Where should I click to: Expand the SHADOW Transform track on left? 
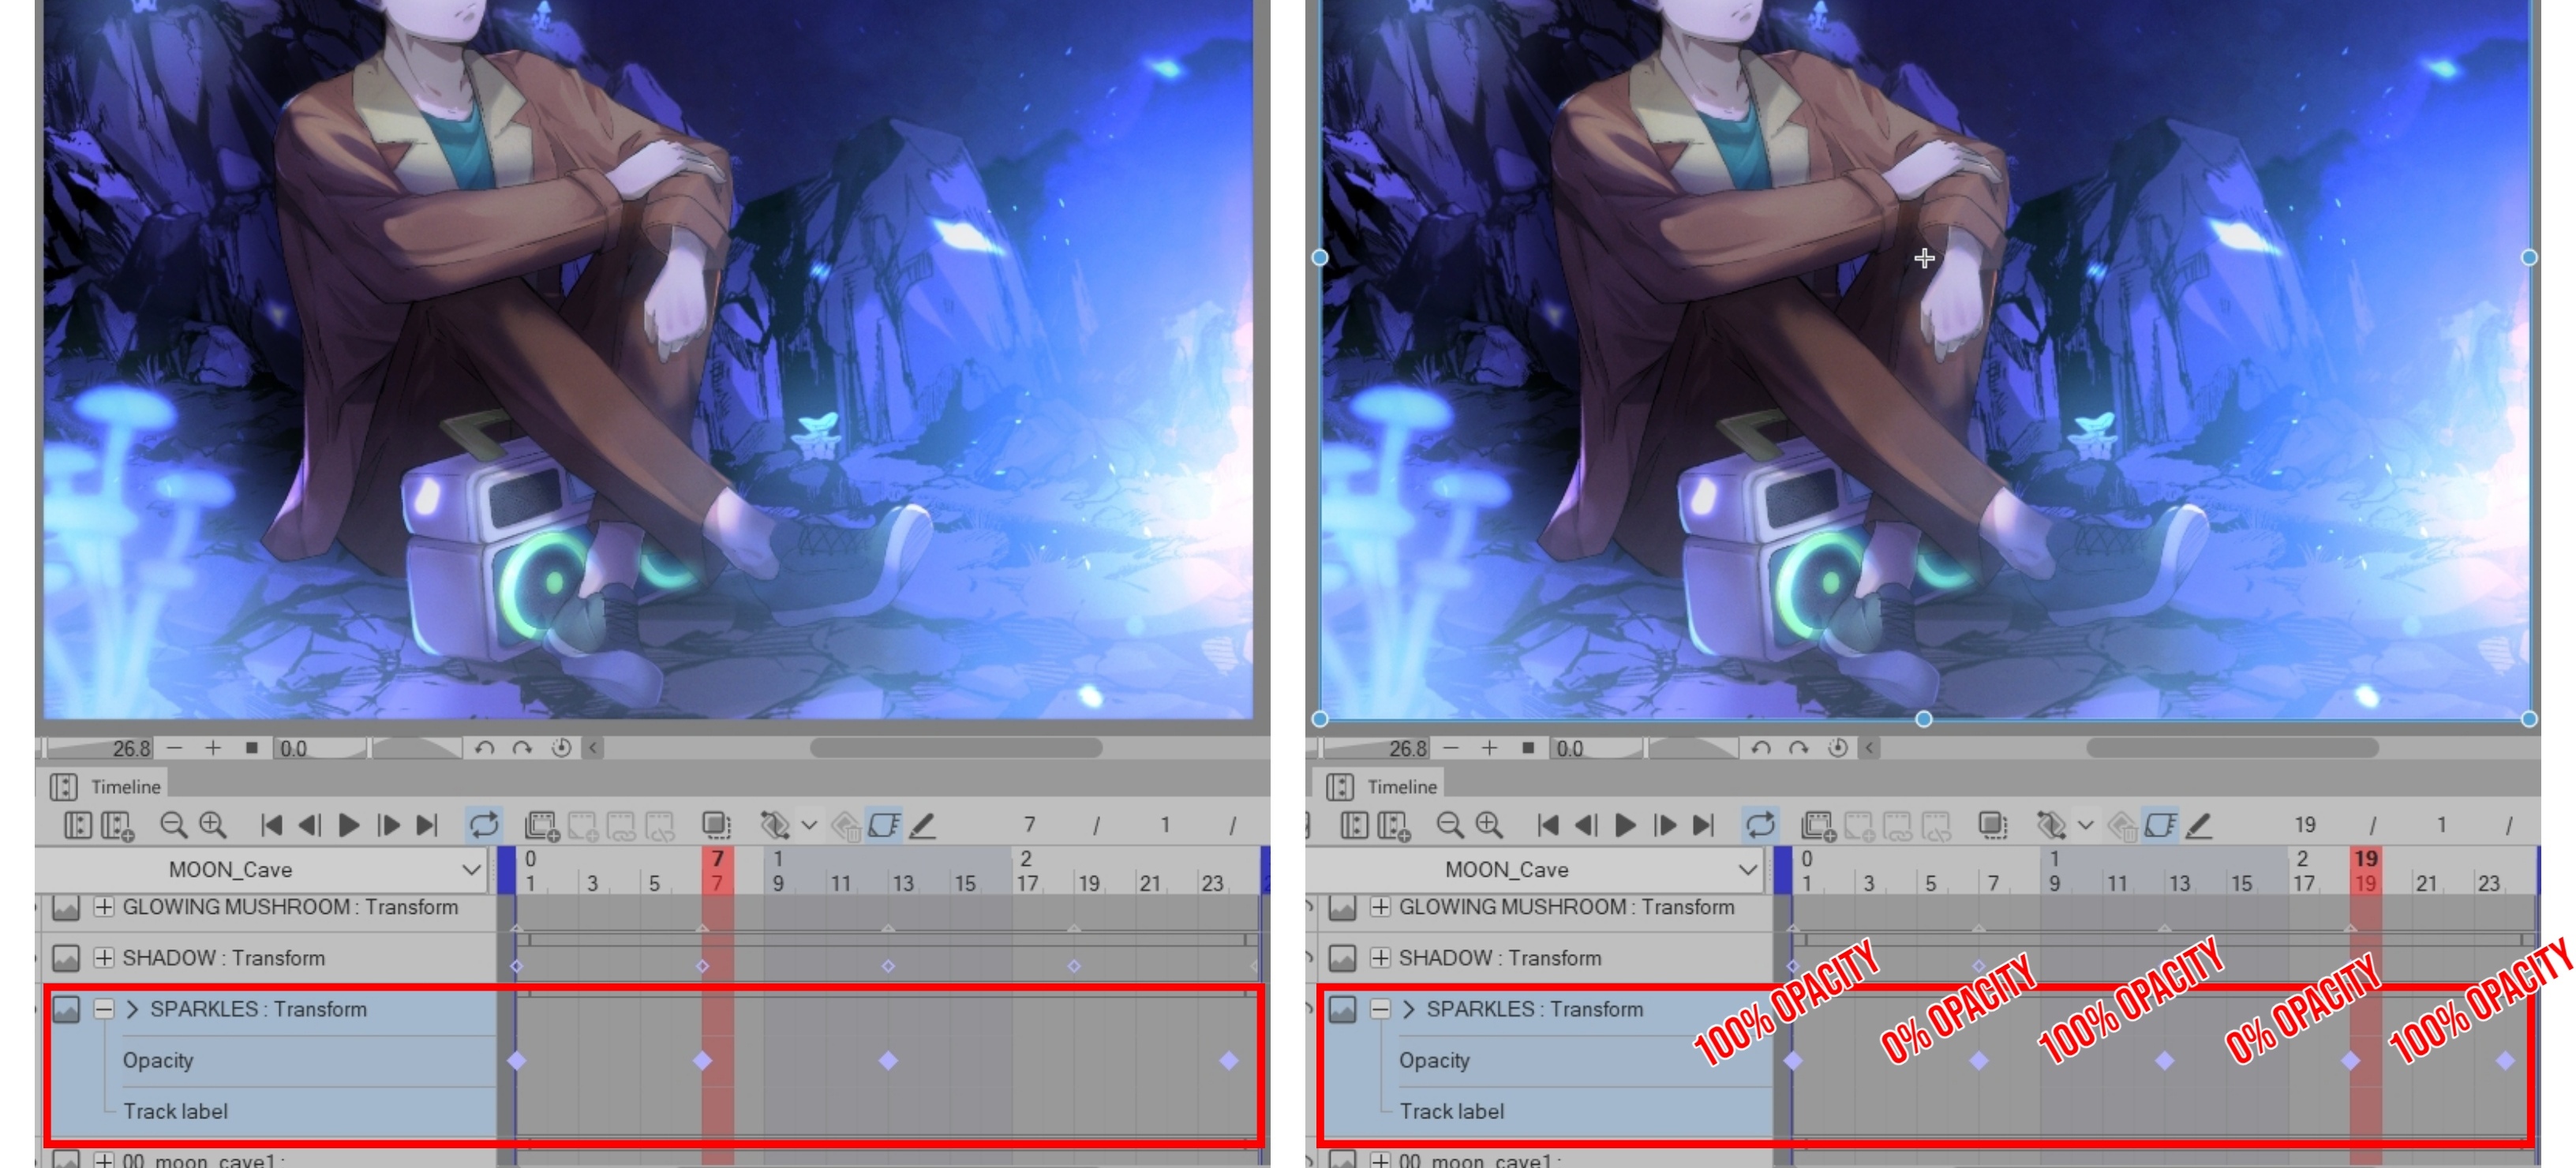click(x=104, y=958)
